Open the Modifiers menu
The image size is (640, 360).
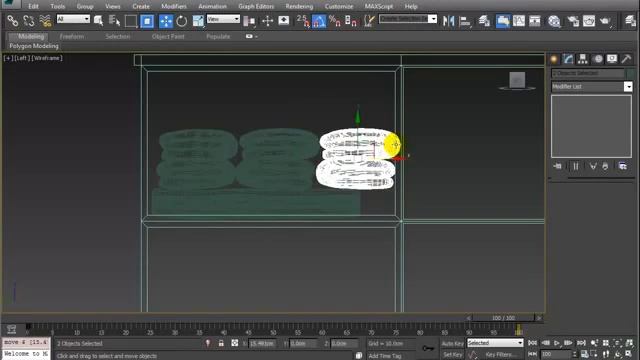tap(174, 7)
